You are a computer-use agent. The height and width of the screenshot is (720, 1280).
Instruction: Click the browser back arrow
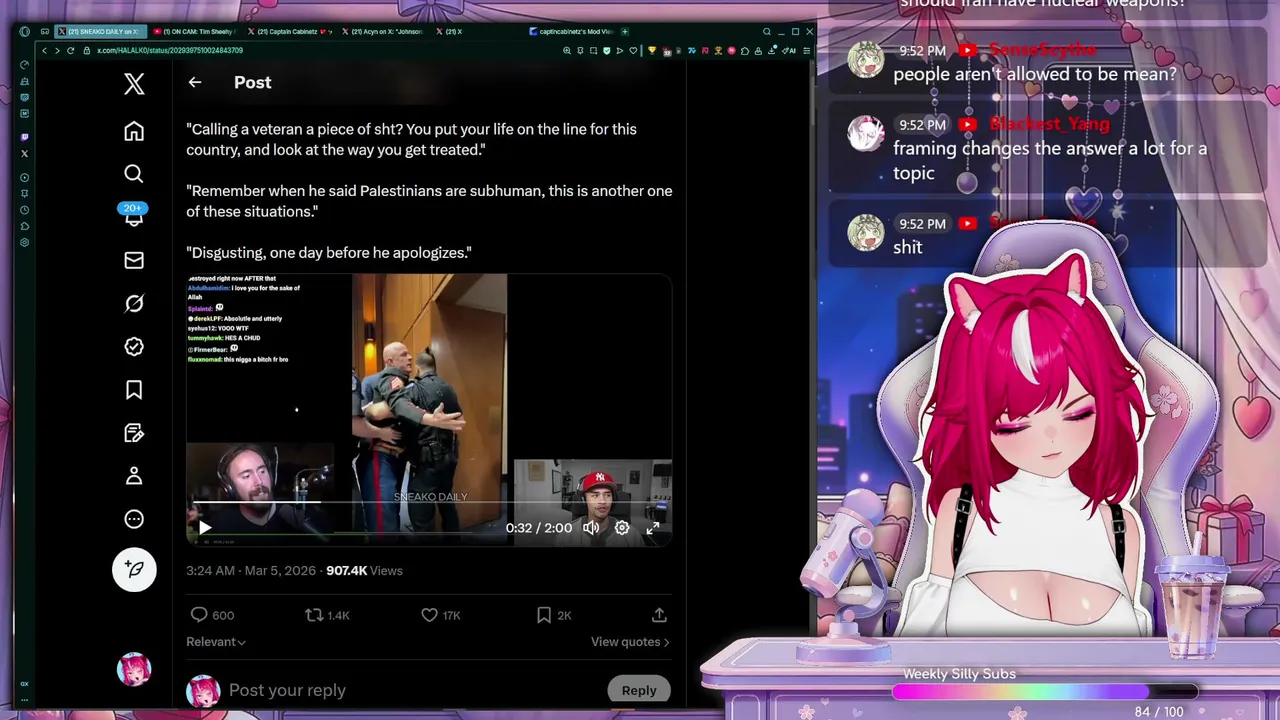pyautogui.click(x=44, y=50)
